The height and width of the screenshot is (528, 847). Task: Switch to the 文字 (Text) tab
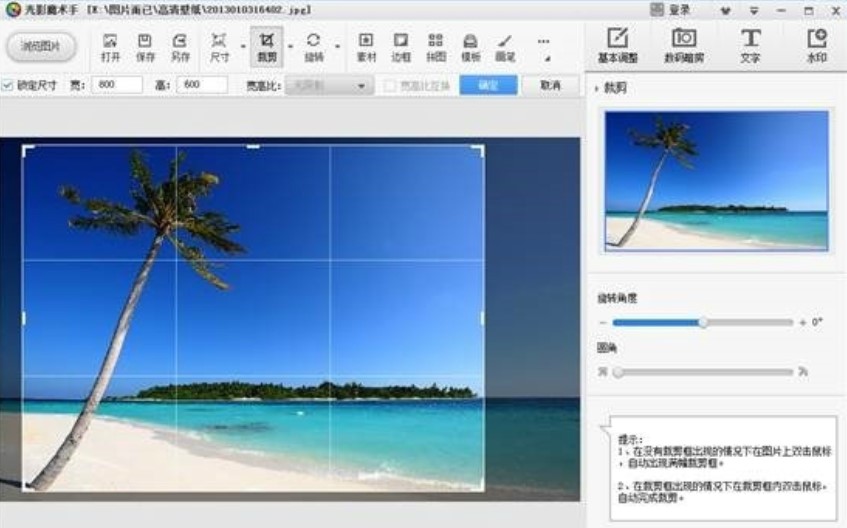(749, 45)
